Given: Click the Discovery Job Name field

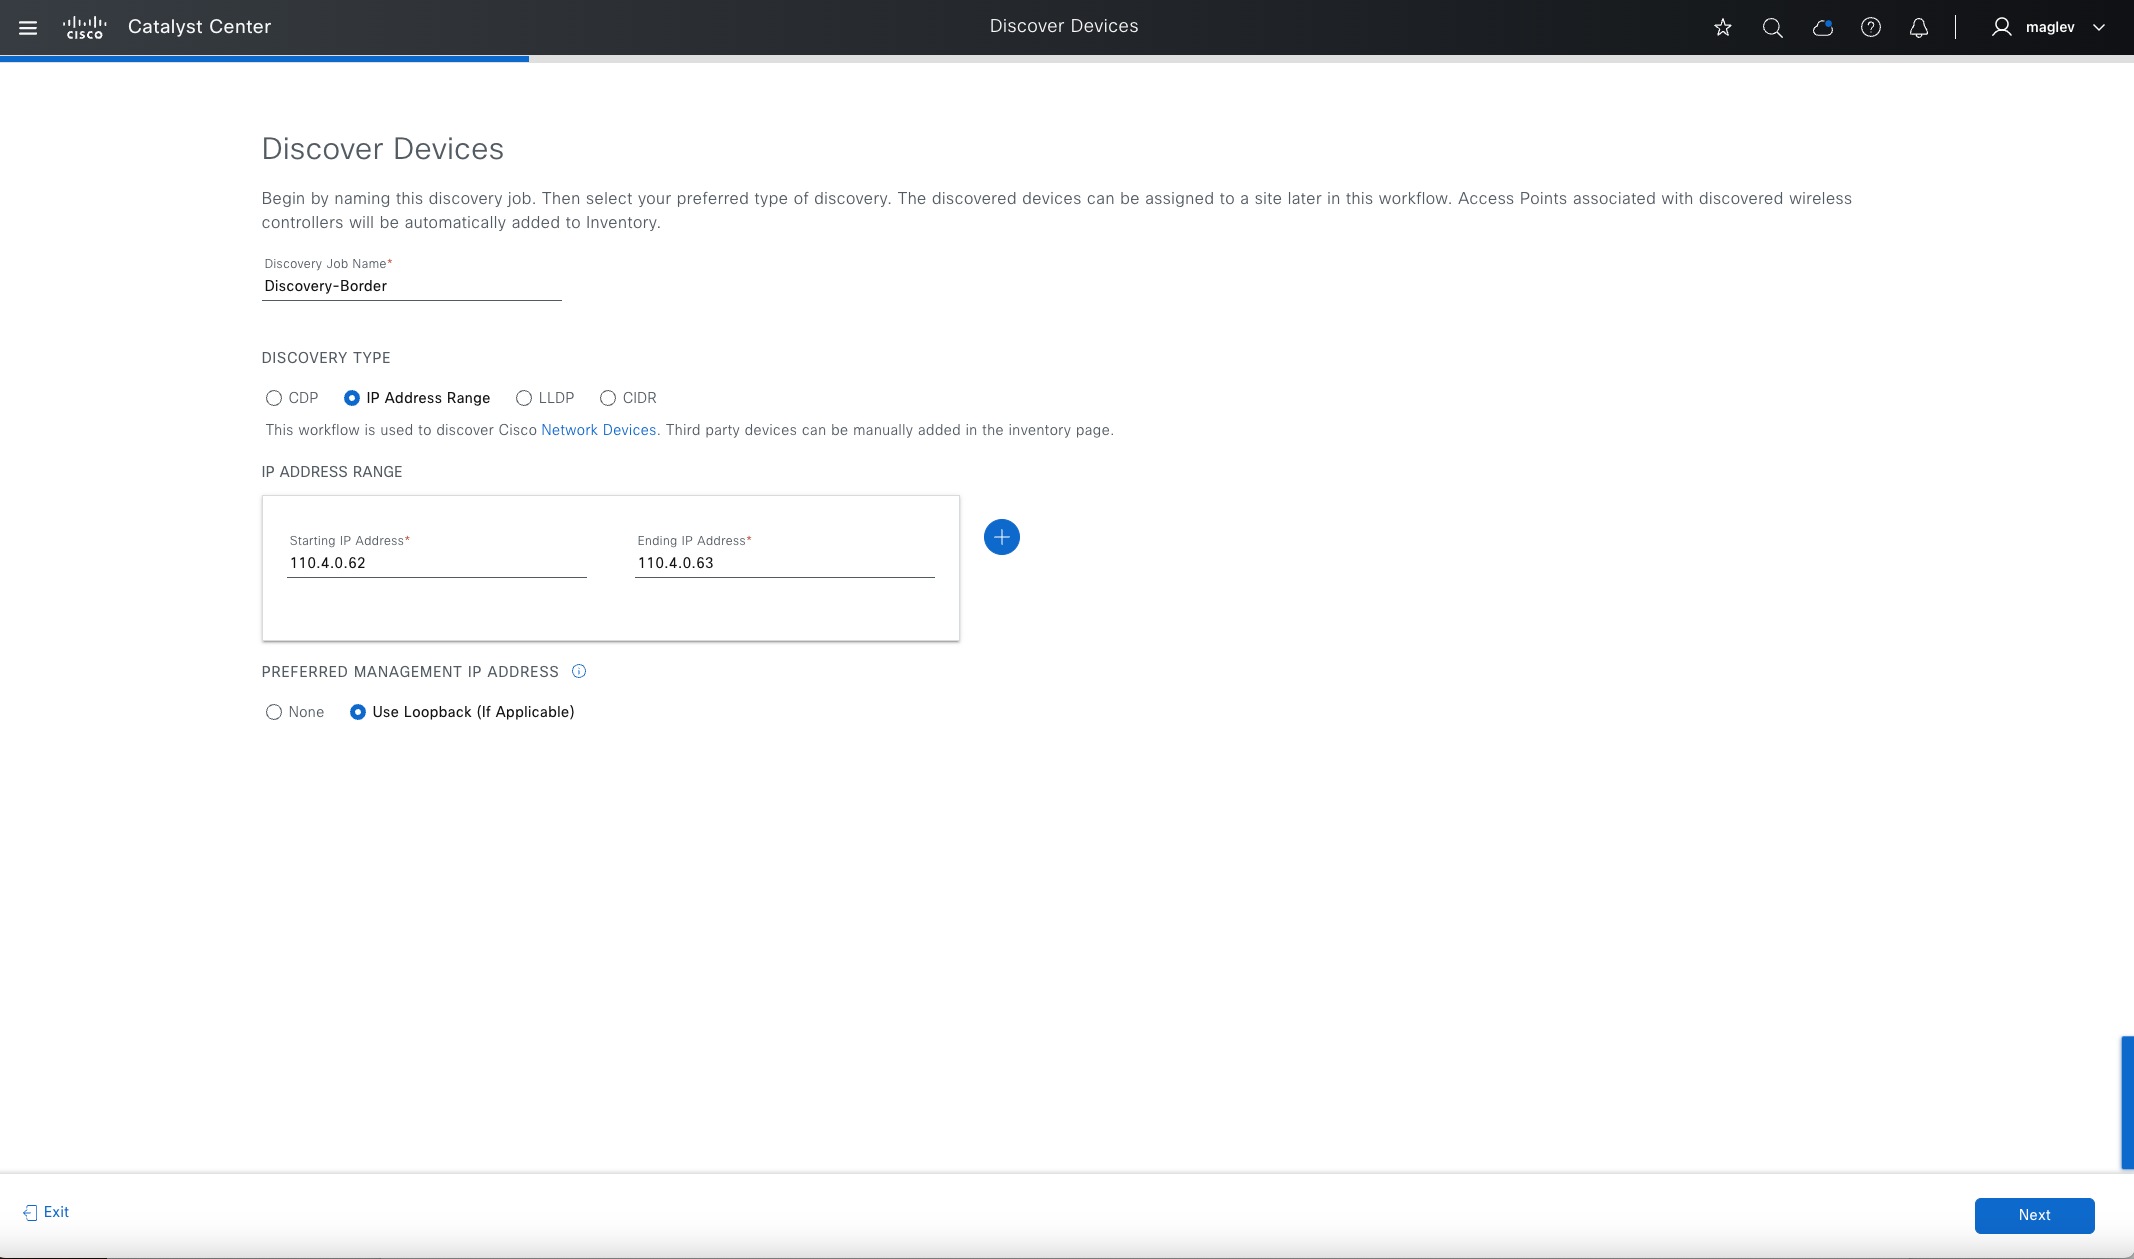Looking at the screenshot, I should pos(410,286).
